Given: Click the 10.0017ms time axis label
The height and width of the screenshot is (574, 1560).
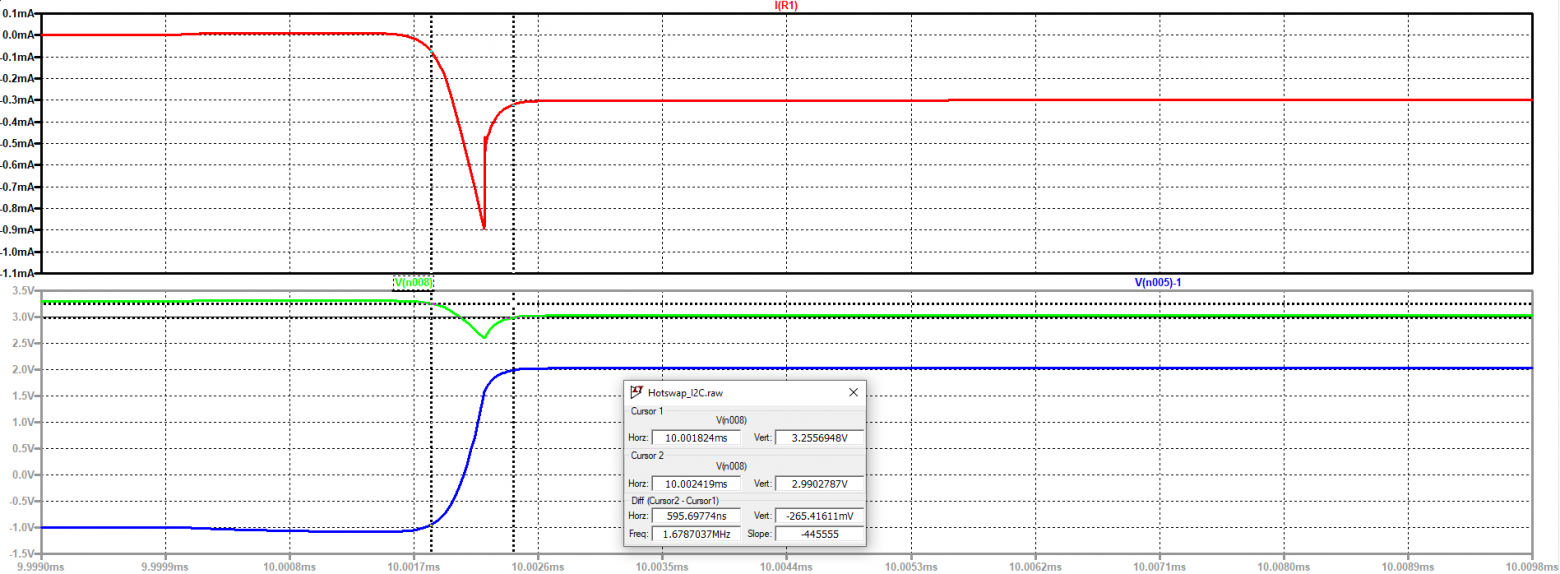Looking at the screenshot, I should [414, 565].
